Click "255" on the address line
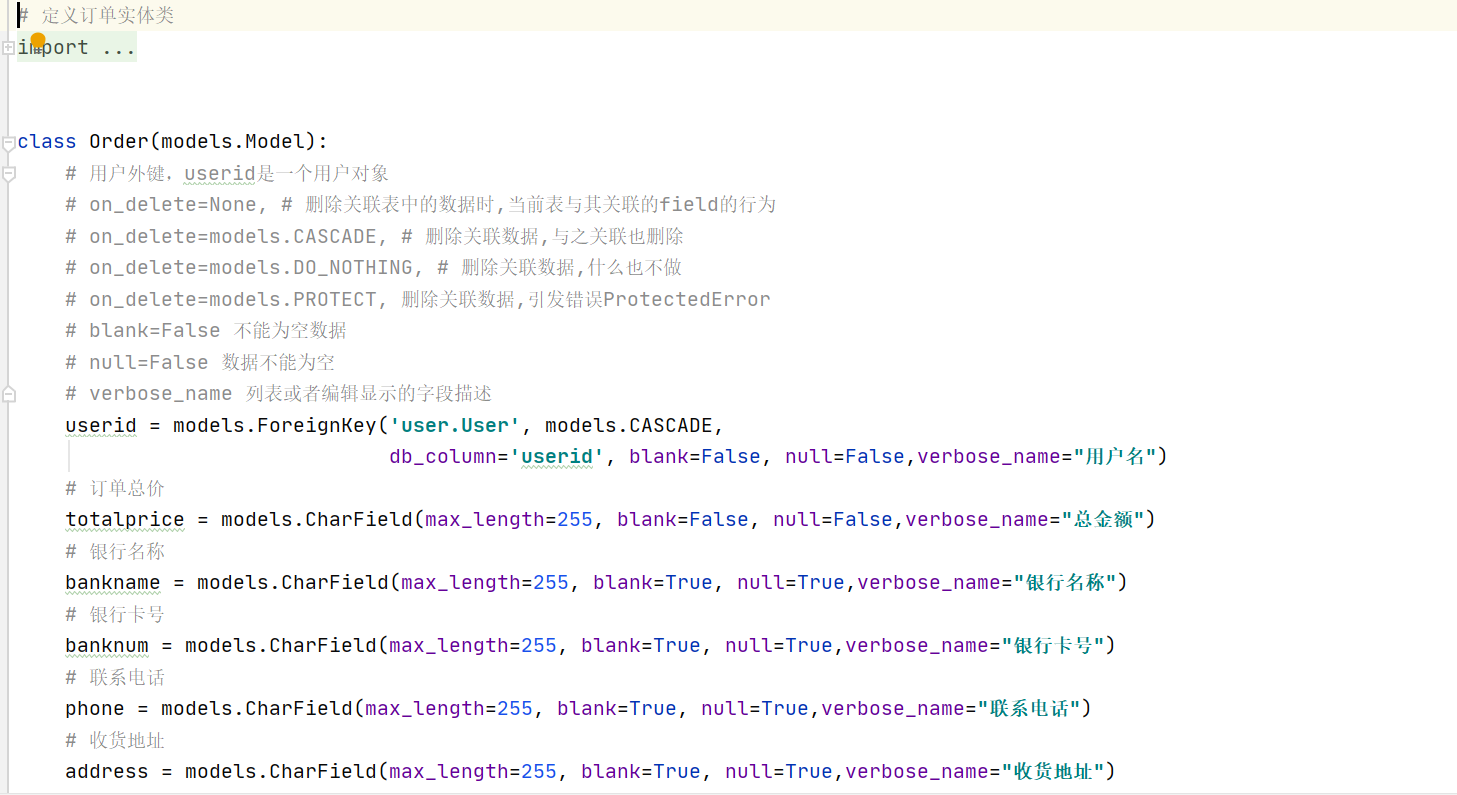The width and height of the screenshot is (1457, 795). pyautogui.click(x=539, y=772)
